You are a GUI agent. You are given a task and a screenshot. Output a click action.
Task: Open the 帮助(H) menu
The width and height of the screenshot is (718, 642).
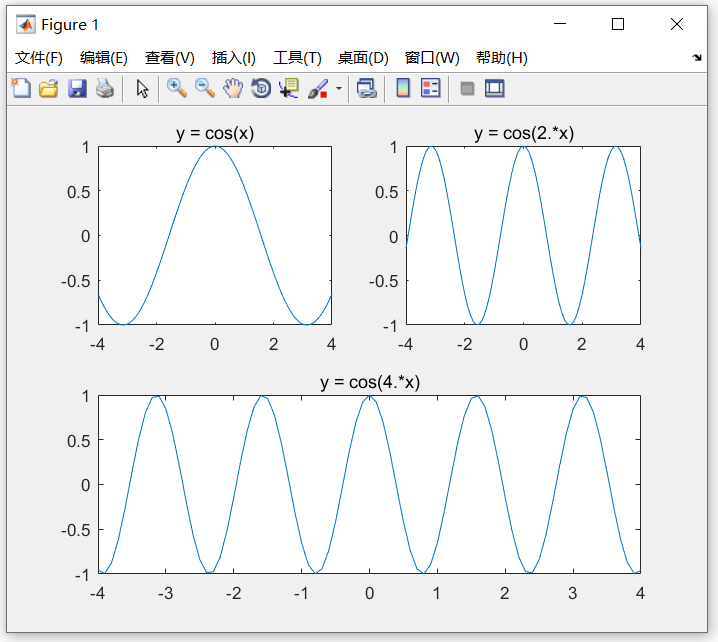[501, 58]
